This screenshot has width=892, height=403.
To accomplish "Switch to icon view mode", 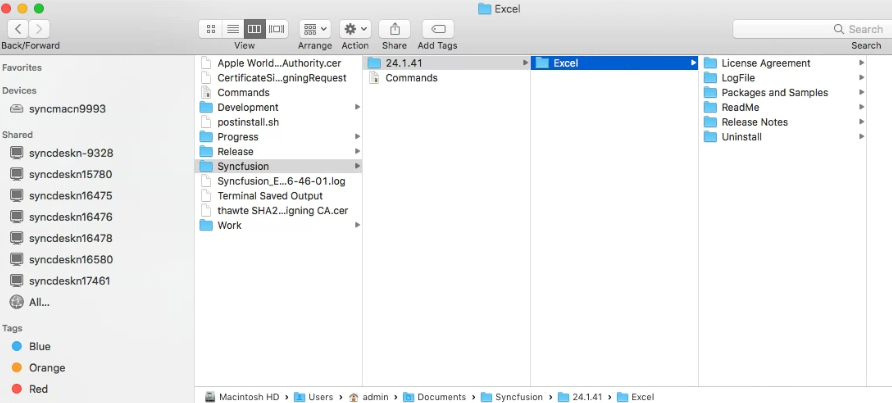I will (x=211, y=29).
